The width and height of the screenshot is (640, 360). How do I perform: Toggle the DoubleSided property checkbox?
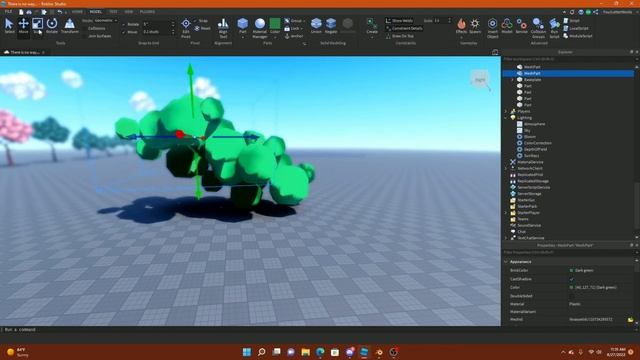[571, 296]
